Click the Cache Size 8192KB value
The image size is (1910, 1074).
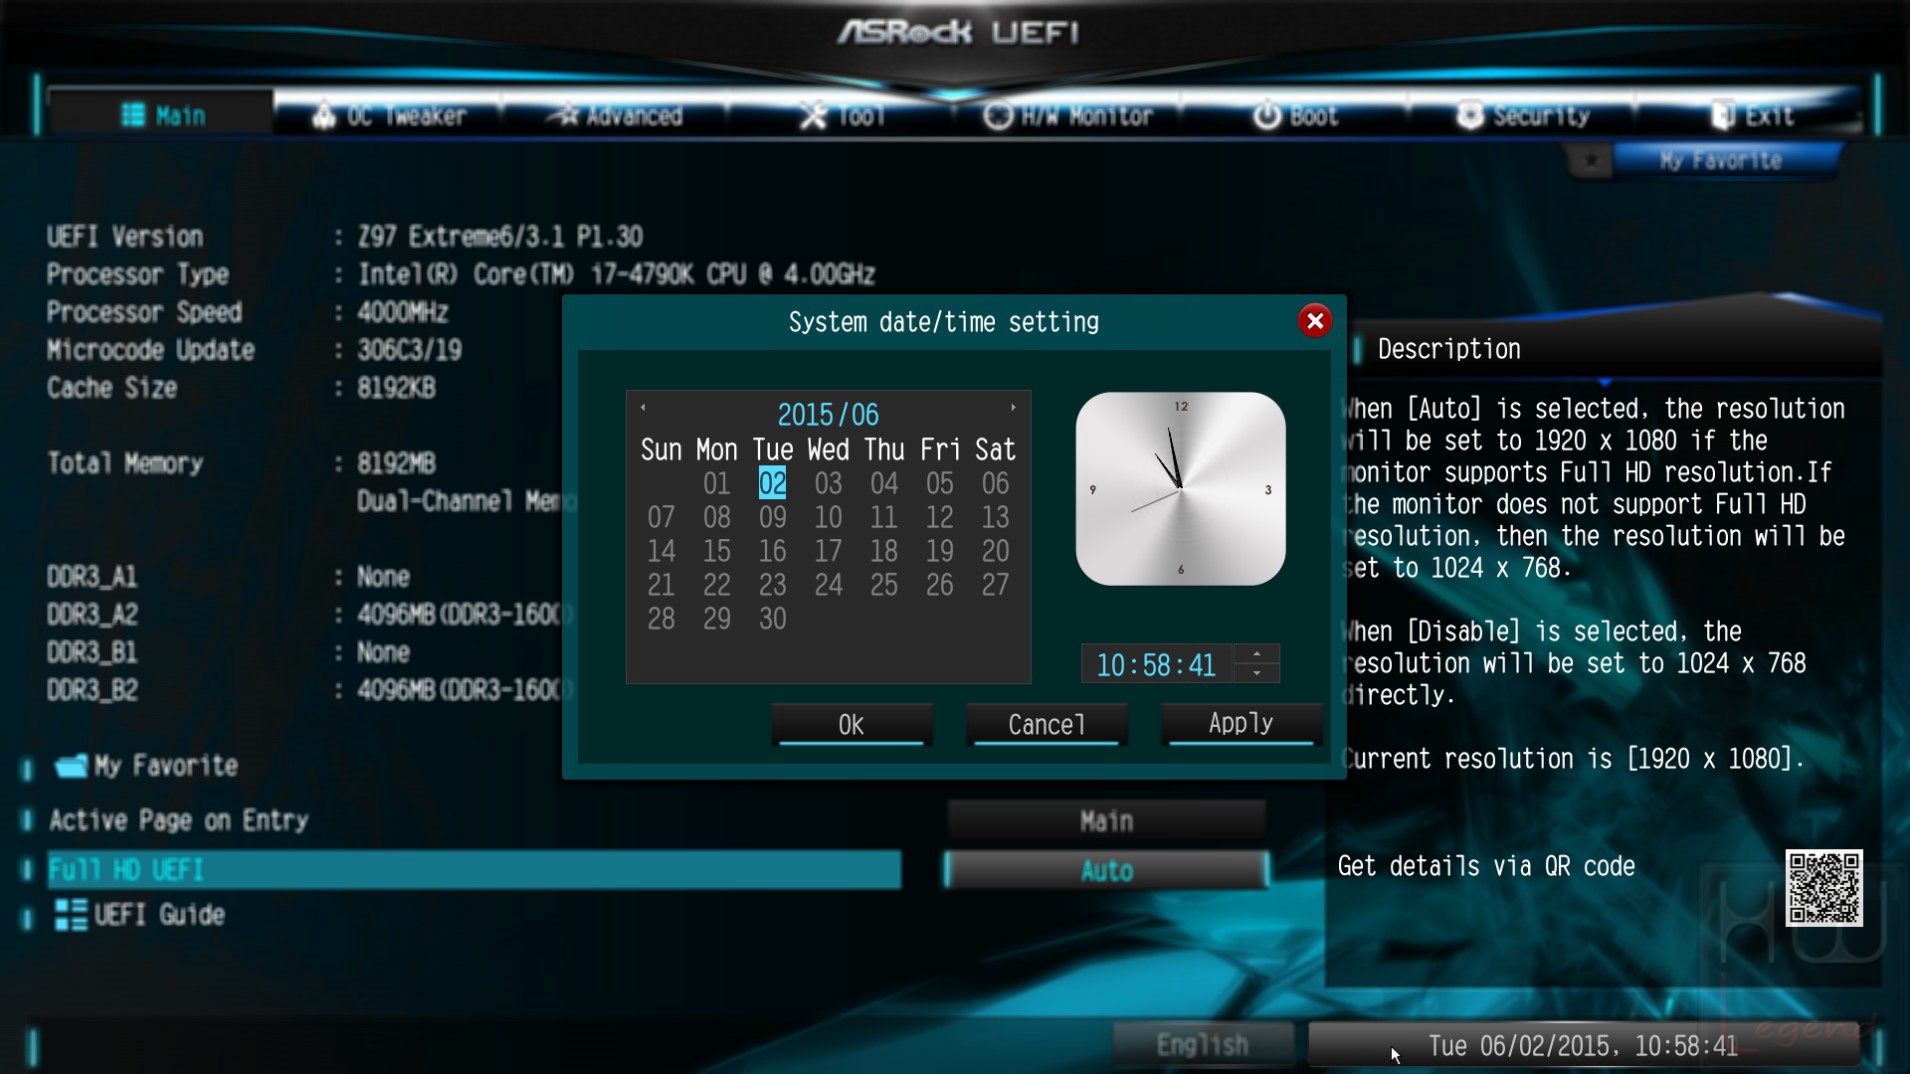[397, 389]
